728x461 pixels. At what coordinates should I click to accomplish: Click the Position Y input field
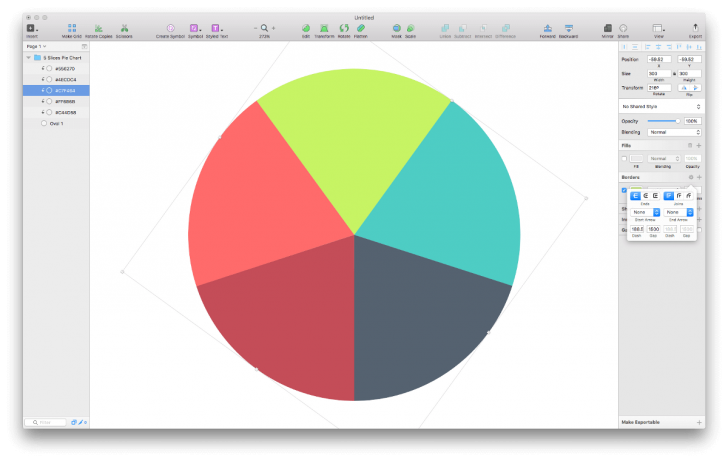(689, 59)
